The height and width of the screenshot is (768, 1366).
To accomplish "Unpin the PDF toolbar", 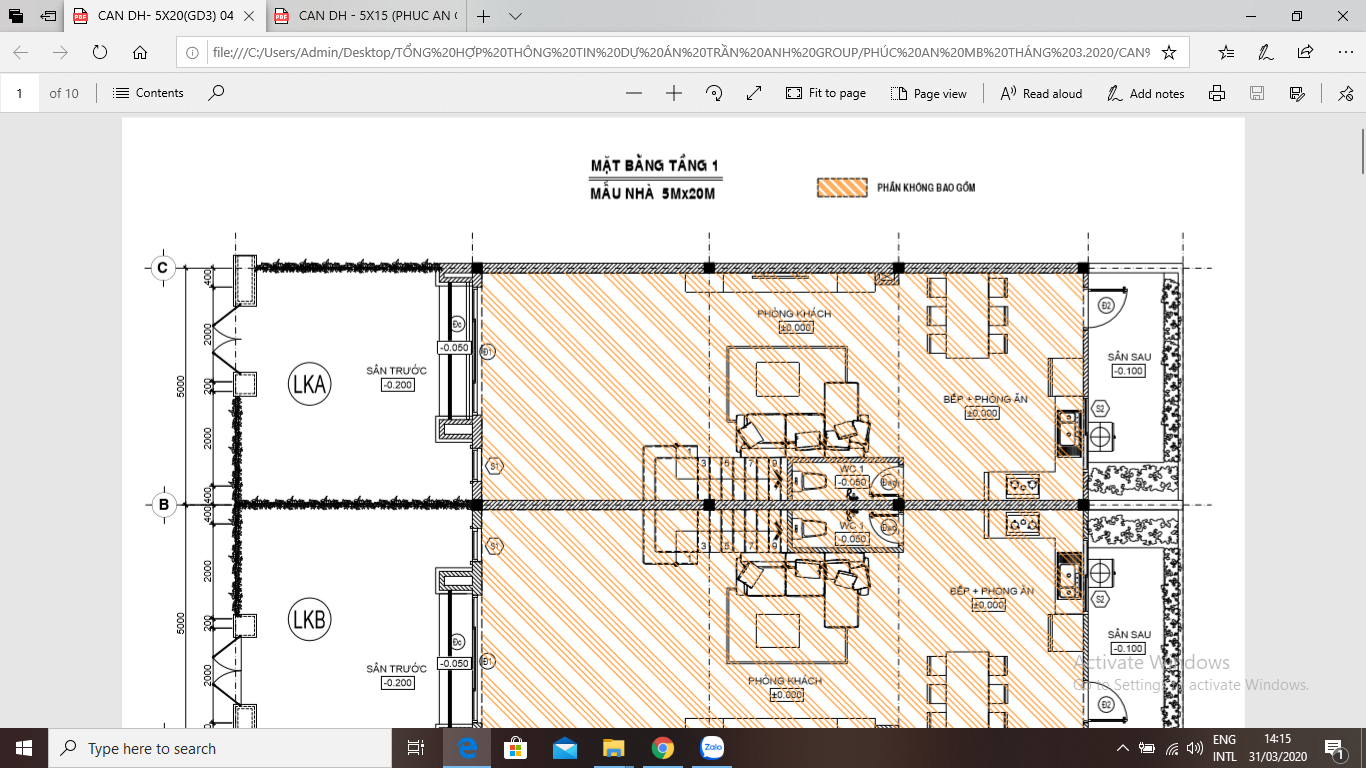I will [x=1345, y=93].
